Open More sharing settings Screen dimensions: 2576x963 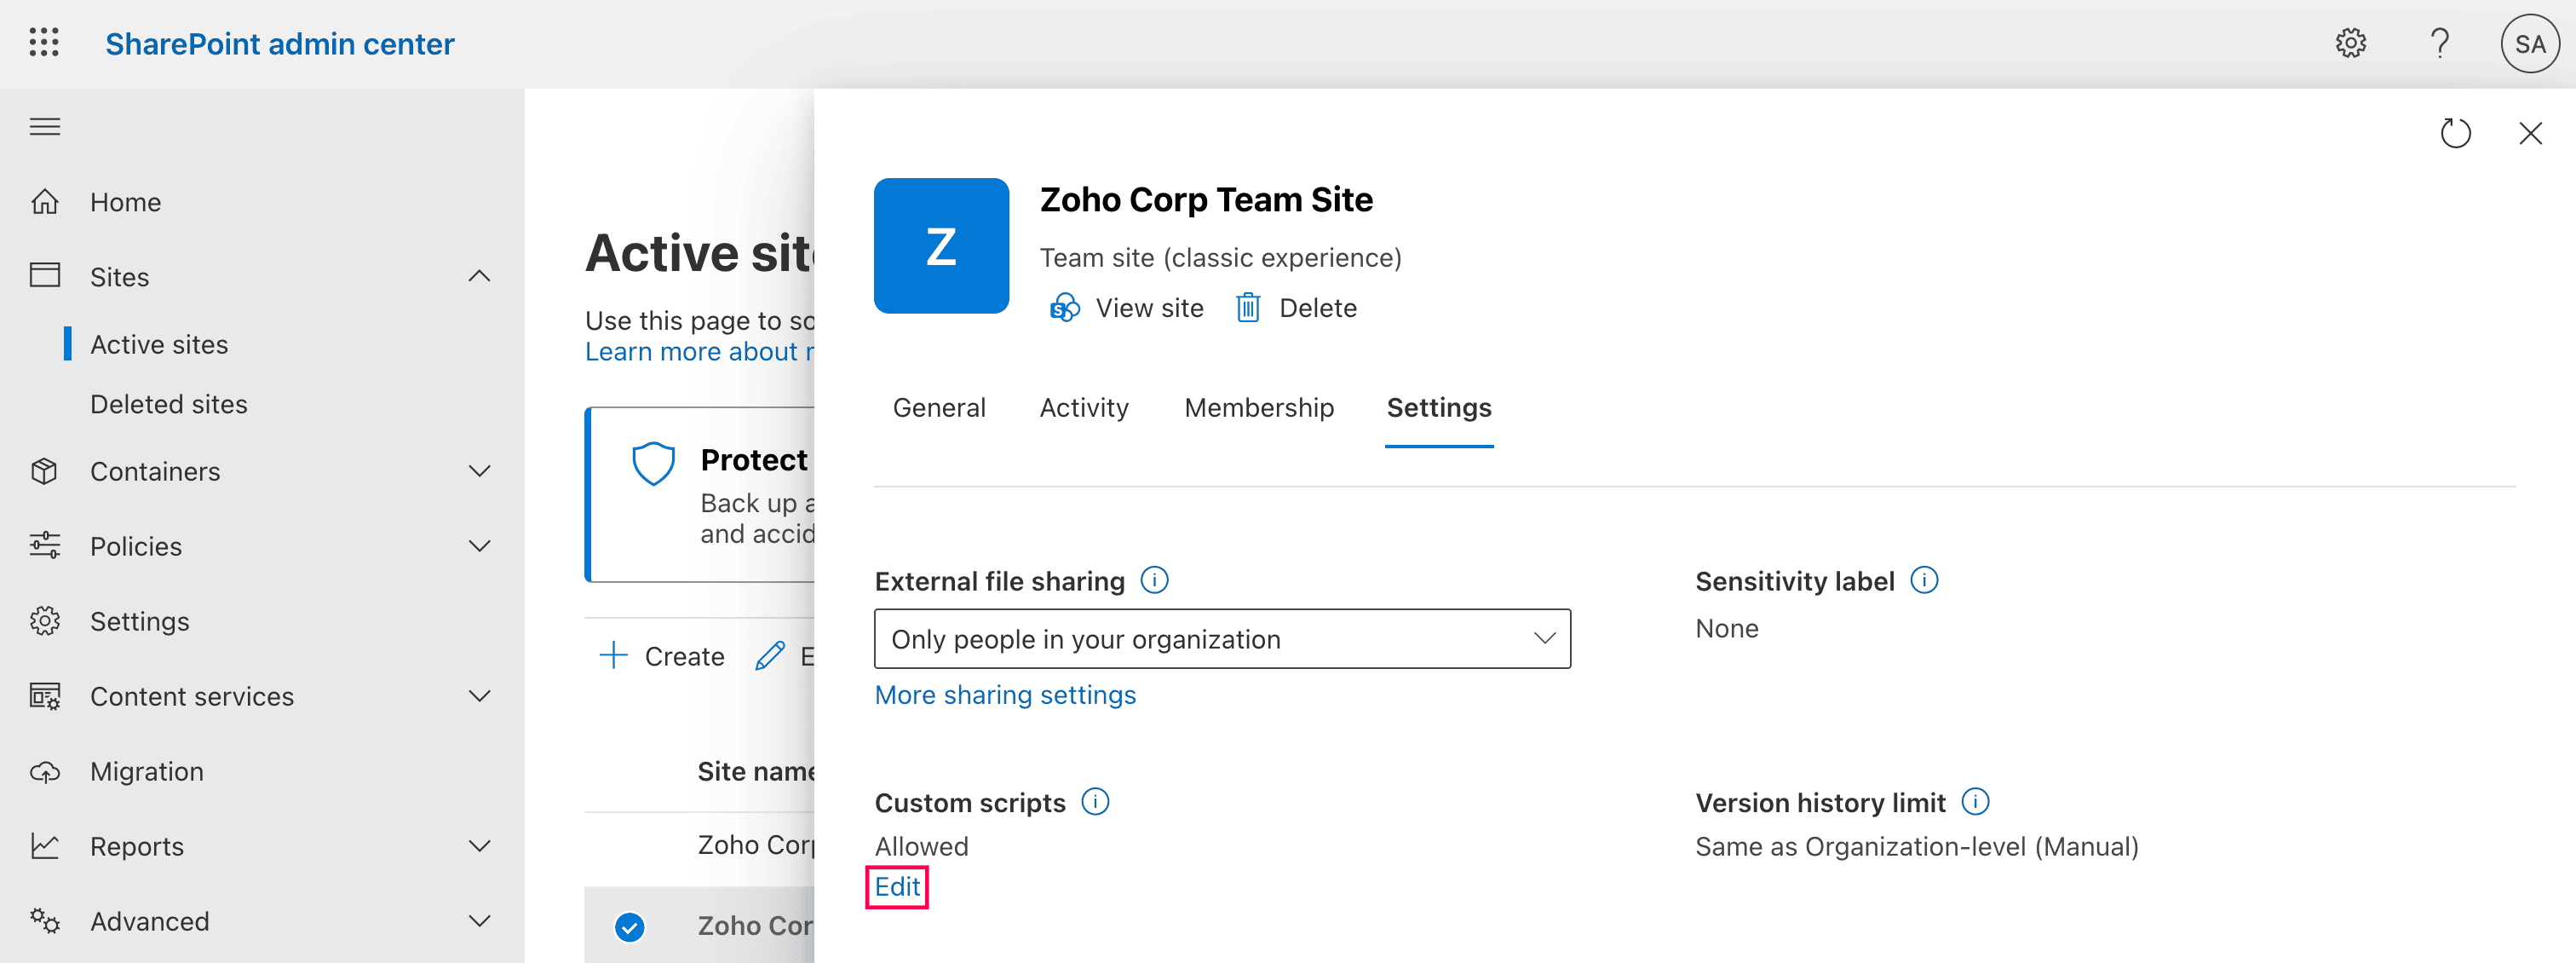(1004, 694)
